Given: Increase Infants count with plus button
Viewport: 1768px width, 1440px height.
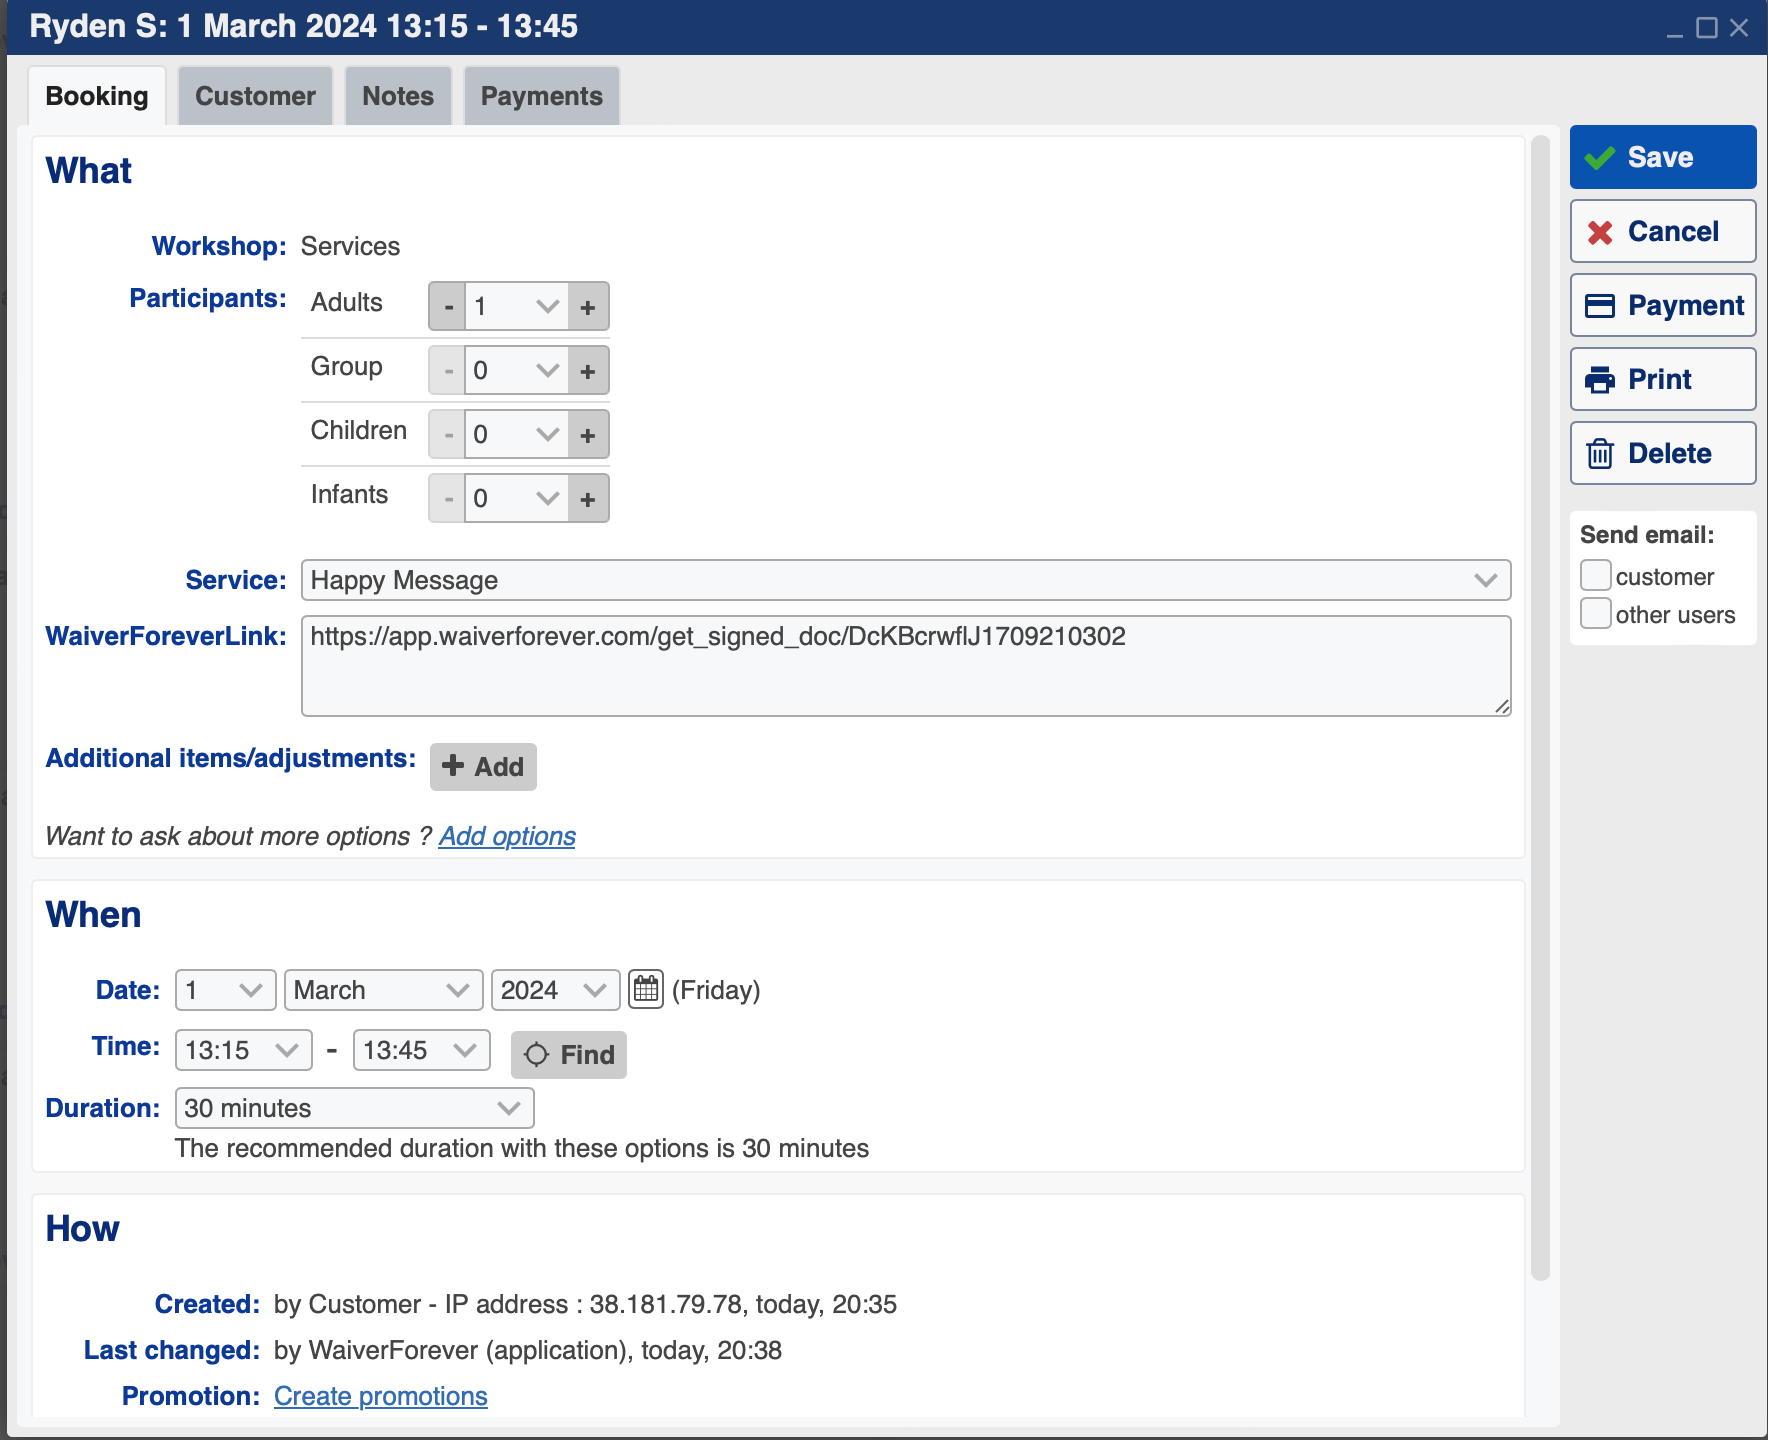Looking at the screenshot, I should (x=588, y=499).
